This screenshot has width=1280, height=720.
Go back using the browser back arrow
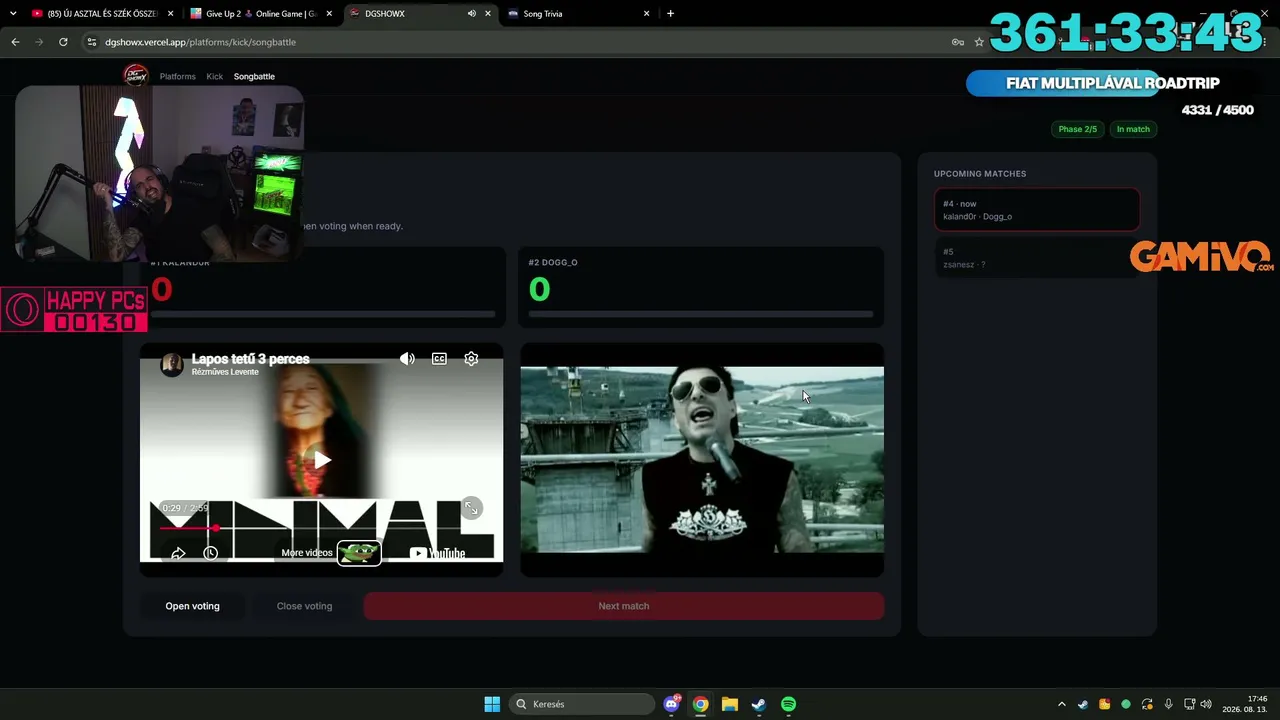tap(15, 42)
